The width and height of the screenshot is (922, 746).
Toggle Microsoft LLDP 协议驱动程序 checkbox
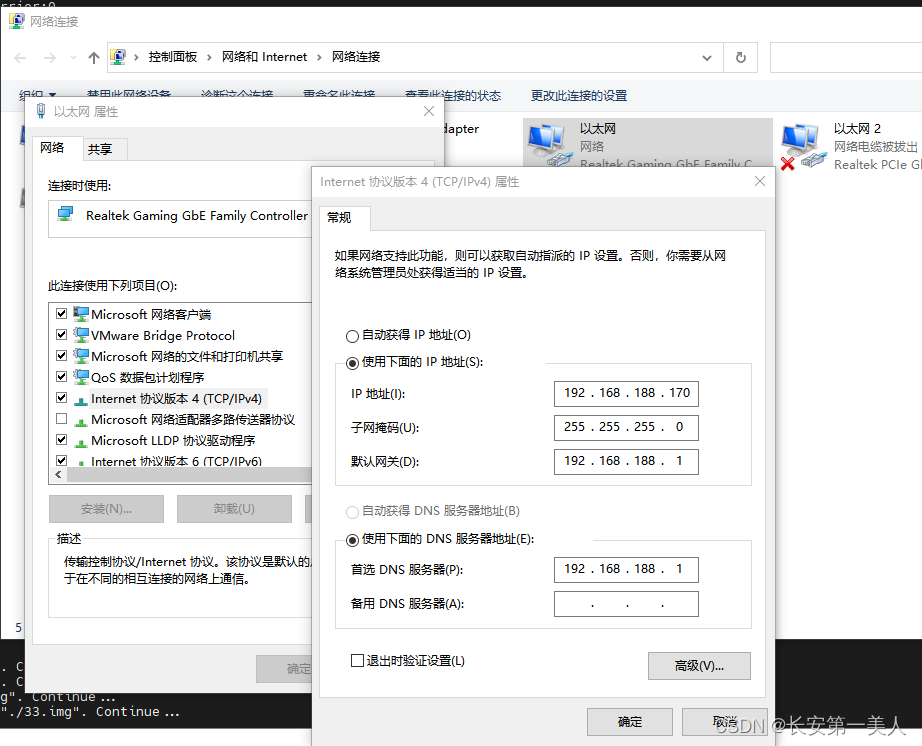coord(61,440)
